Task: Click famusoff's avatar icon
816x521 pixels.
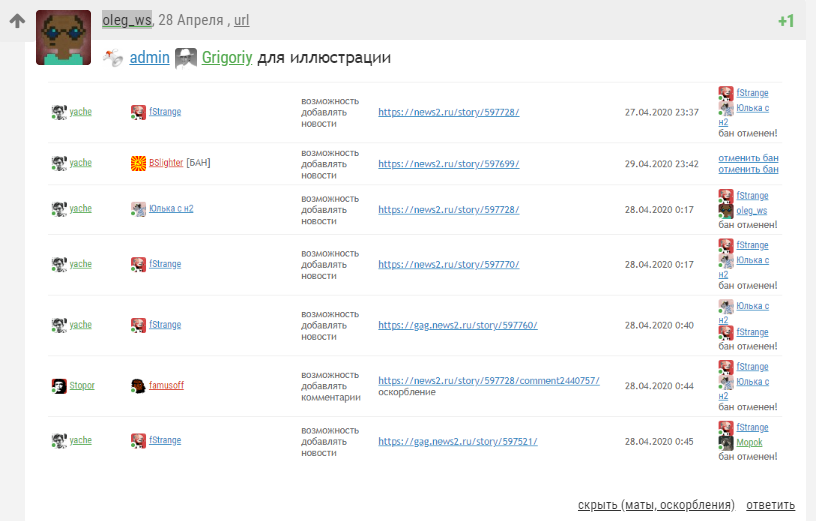Action: pos(138,386)
